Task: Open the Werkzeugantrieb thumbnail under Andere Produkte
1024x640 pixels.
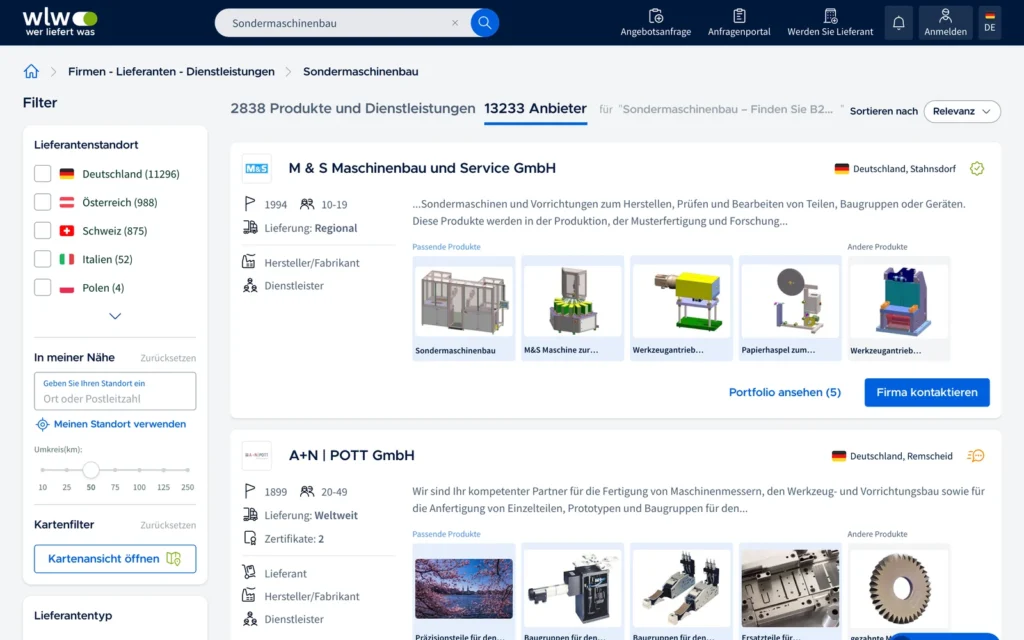Action: pyautogui.click(x=899, y=308)
